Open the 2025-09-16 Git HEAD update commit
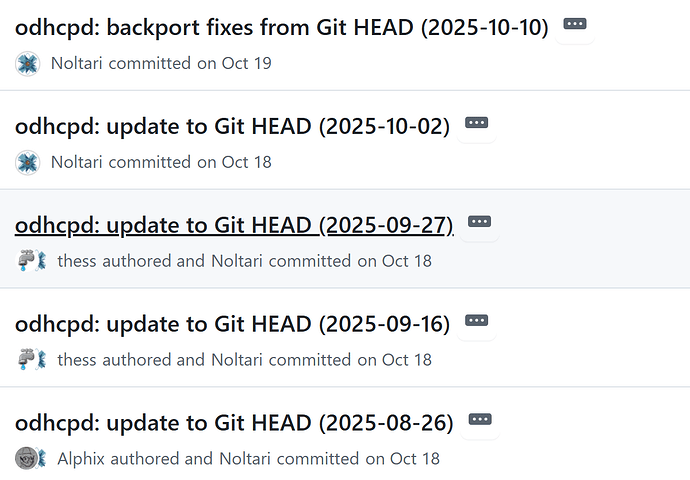 232,324
